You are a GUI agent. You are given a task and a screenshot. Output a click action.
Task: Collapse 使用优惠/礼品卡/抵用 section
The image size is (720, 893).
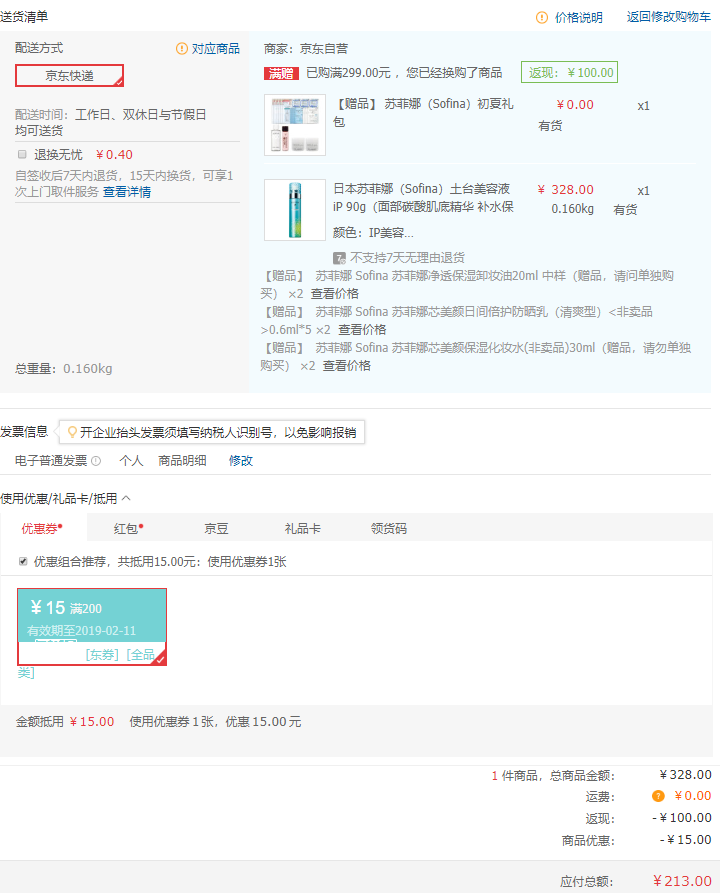126,498
